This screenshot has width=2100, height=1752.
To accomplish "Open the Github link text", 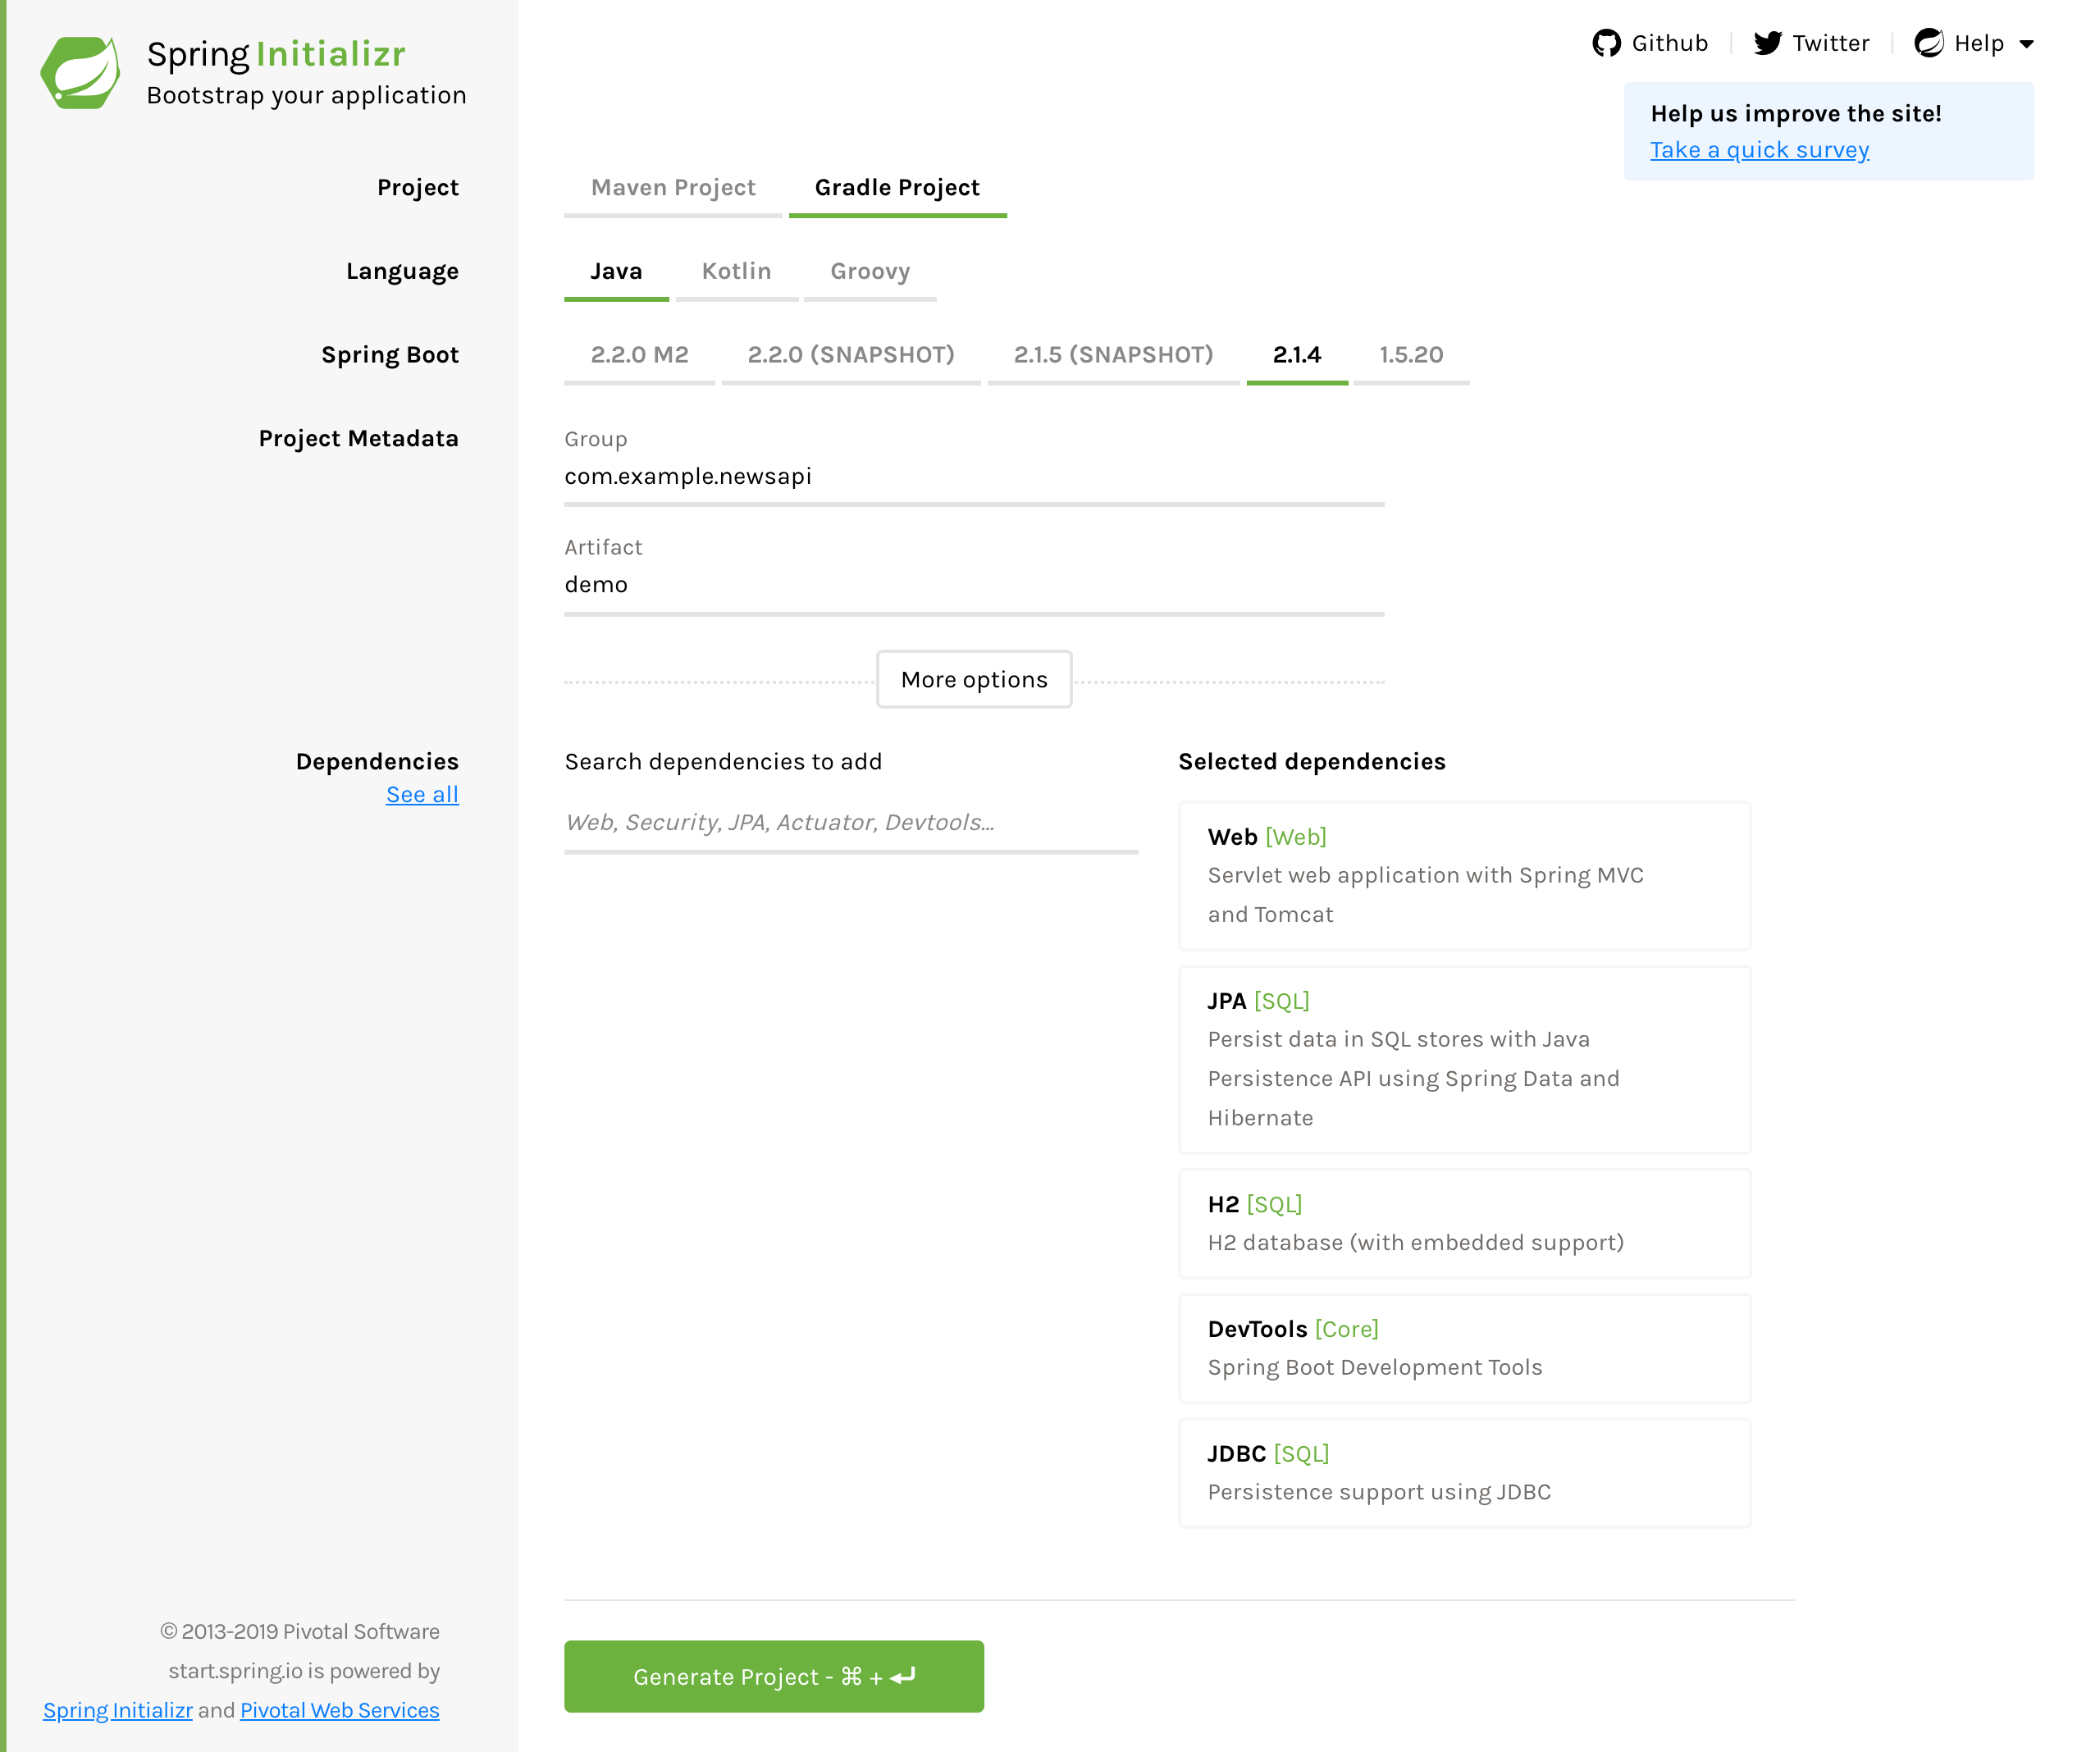I will [1669, 43].
